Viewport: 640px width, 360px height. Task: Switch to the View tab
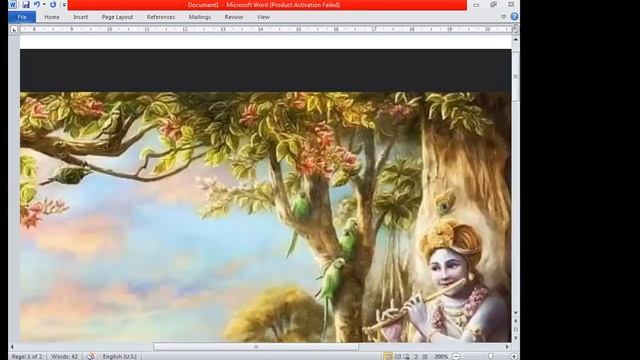(x=263, y=17)
